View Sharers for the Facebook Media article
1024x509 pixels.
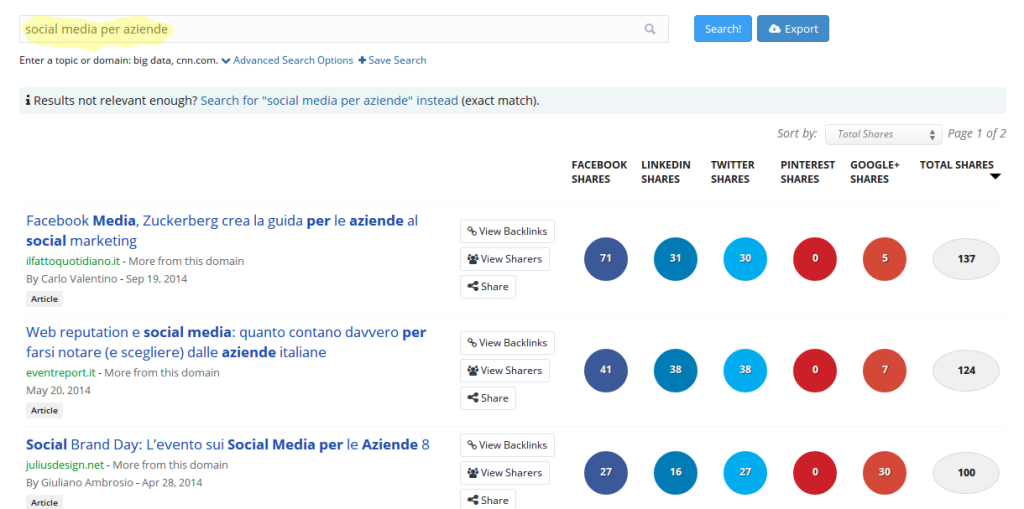(504, 259)
